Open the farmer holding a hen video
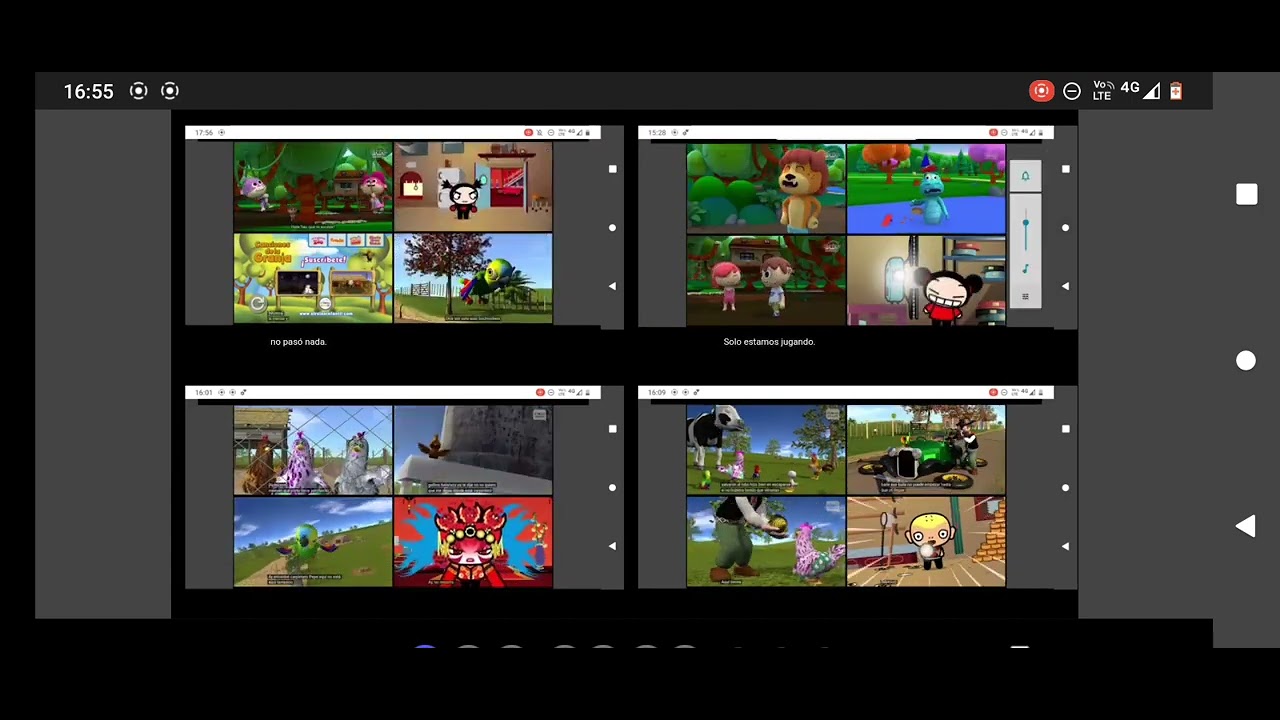This screenshot has height=720, width=1280. [766, 542]
